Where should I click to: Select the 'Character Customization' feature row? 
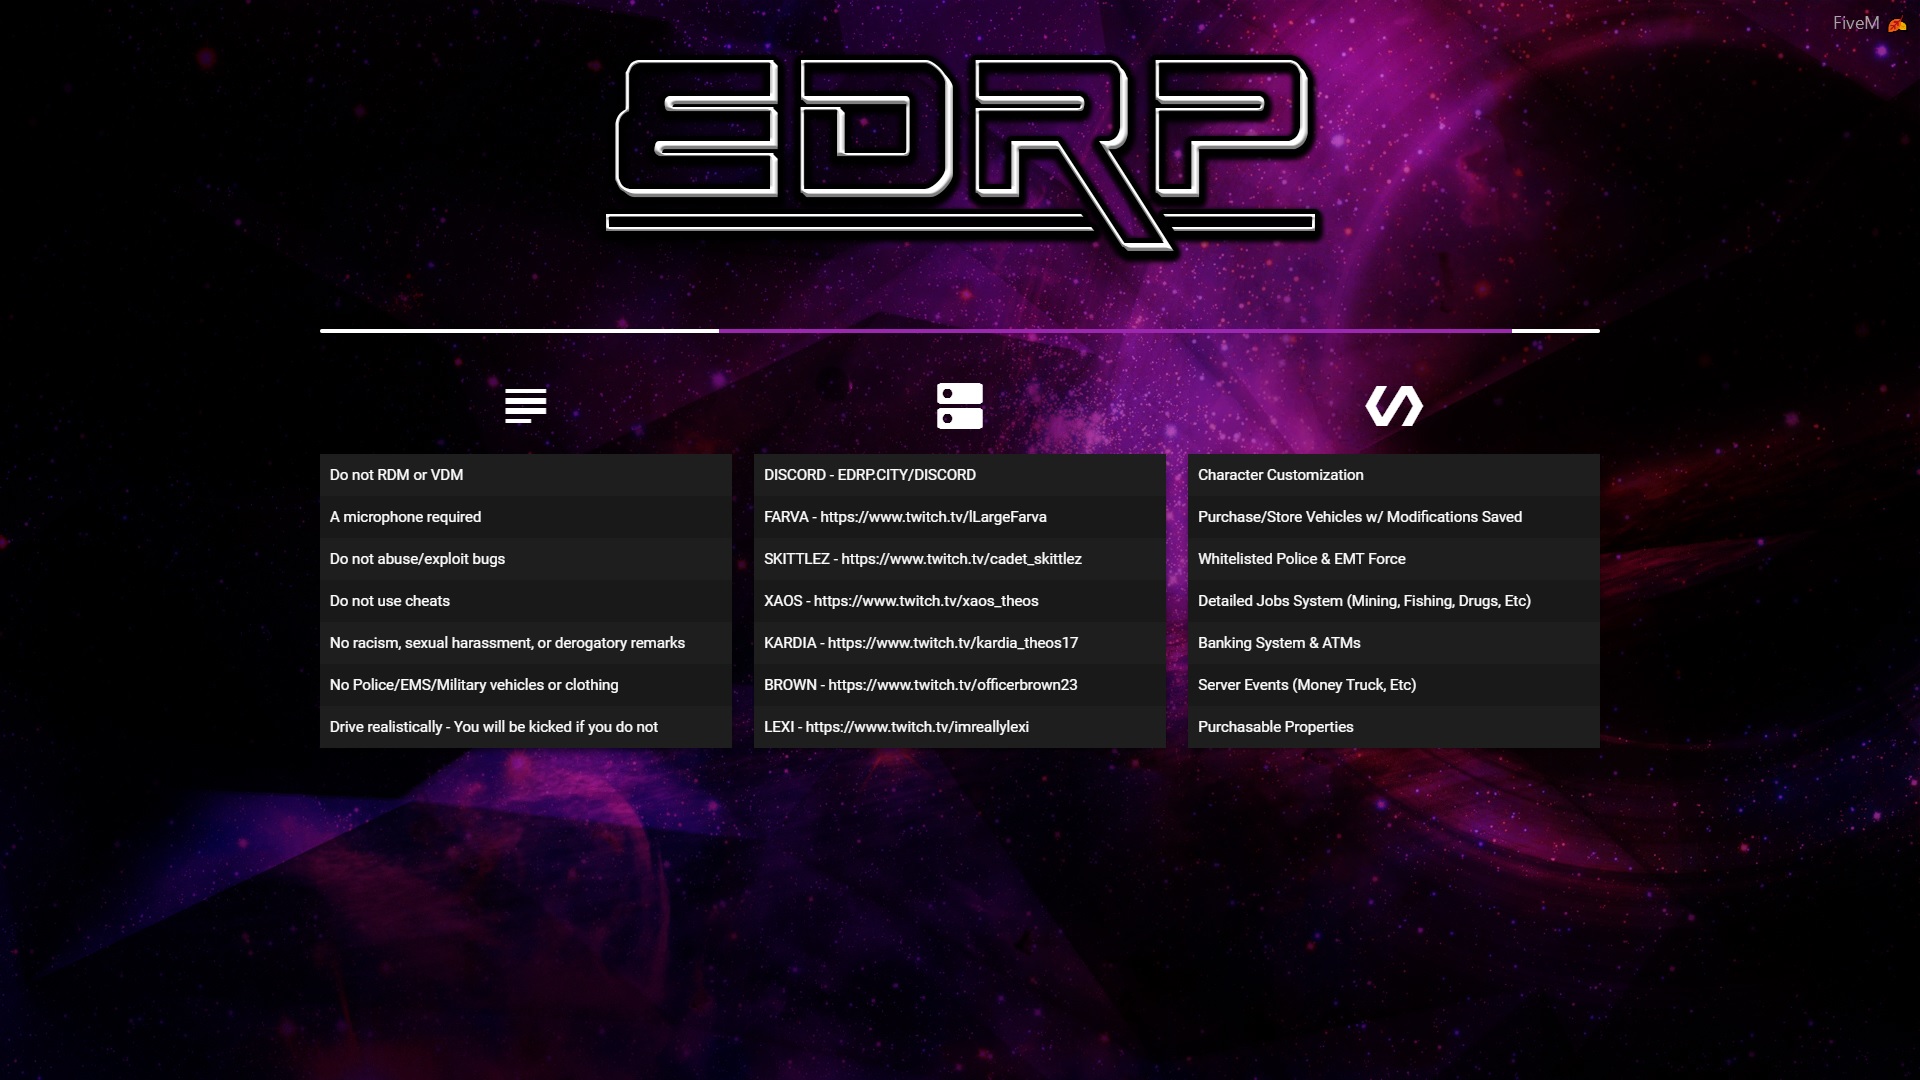point(1394,475)
